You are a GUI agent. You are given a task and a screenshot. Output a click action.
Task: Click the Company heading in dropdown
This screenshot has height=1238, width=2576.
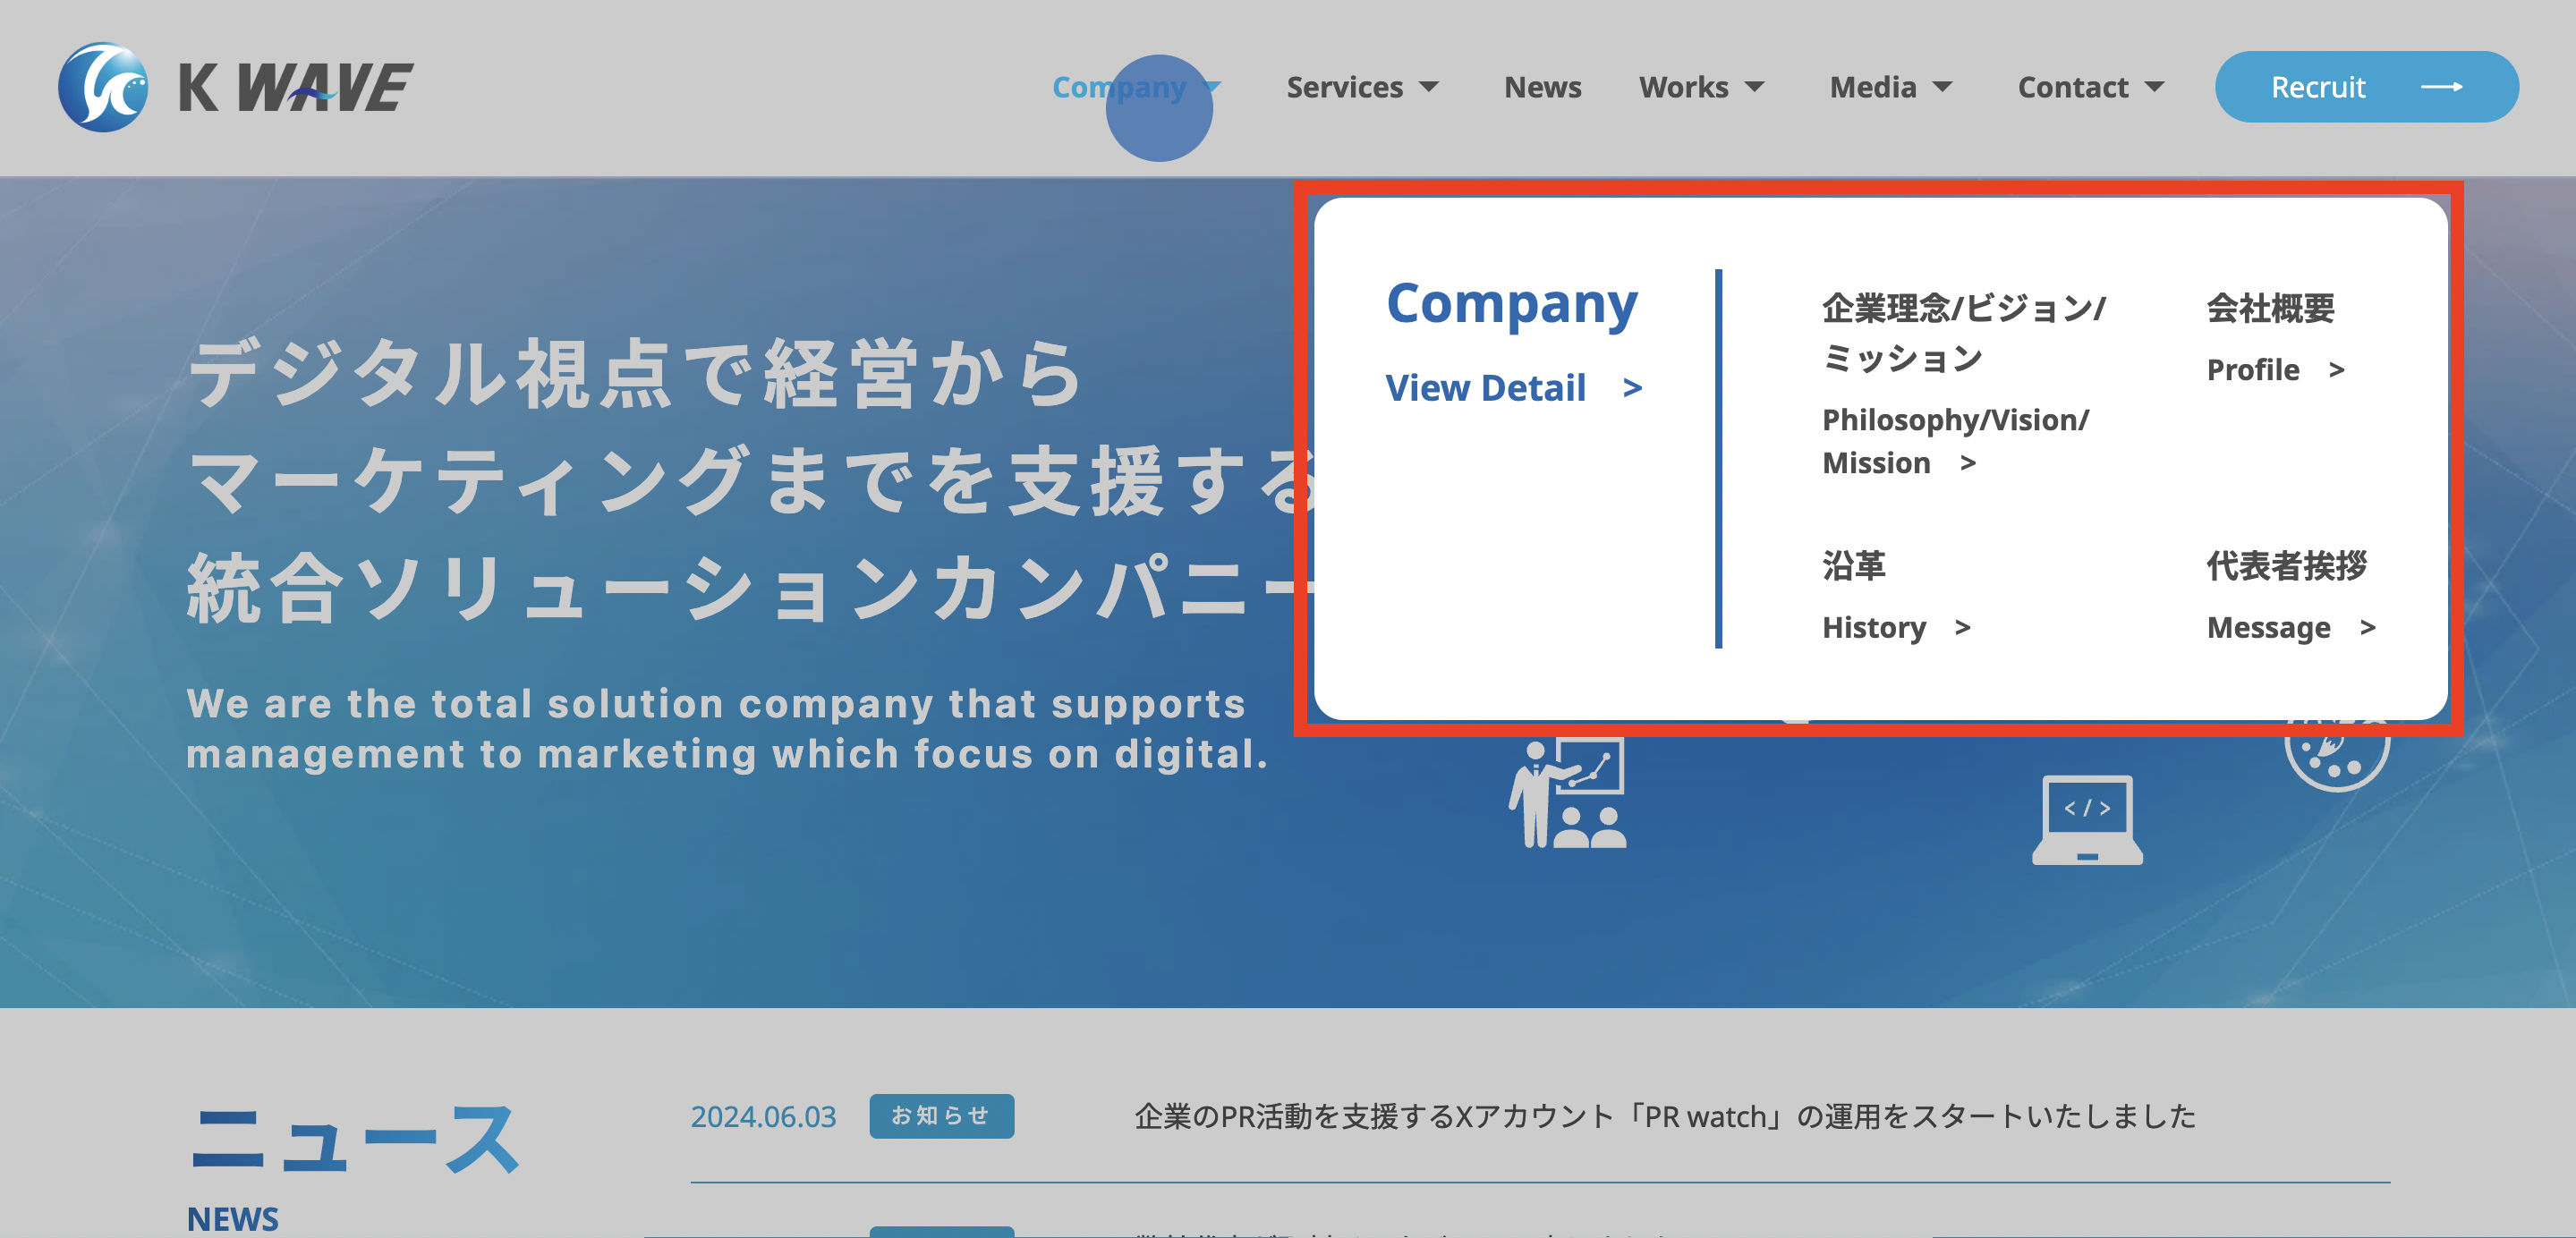[1511, 303]
